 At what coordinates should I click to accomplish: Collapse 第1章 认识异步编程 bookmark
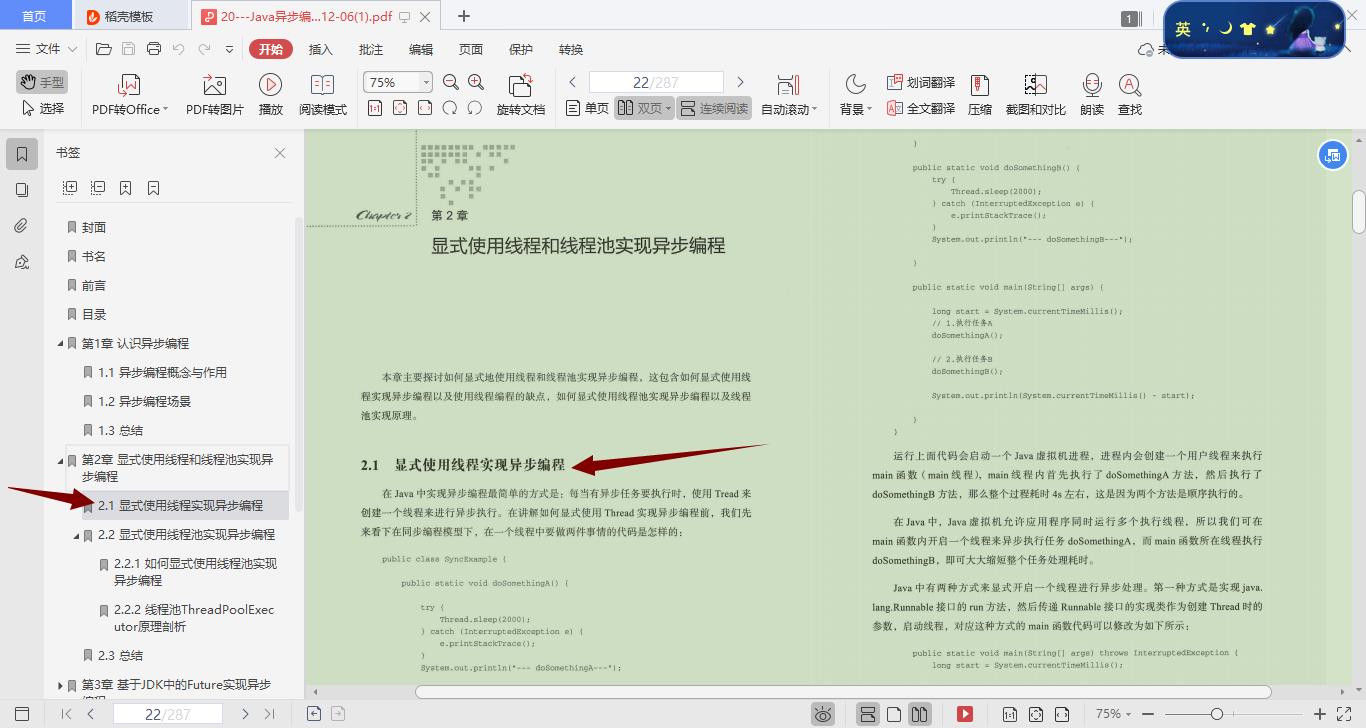tap(61, 344)
